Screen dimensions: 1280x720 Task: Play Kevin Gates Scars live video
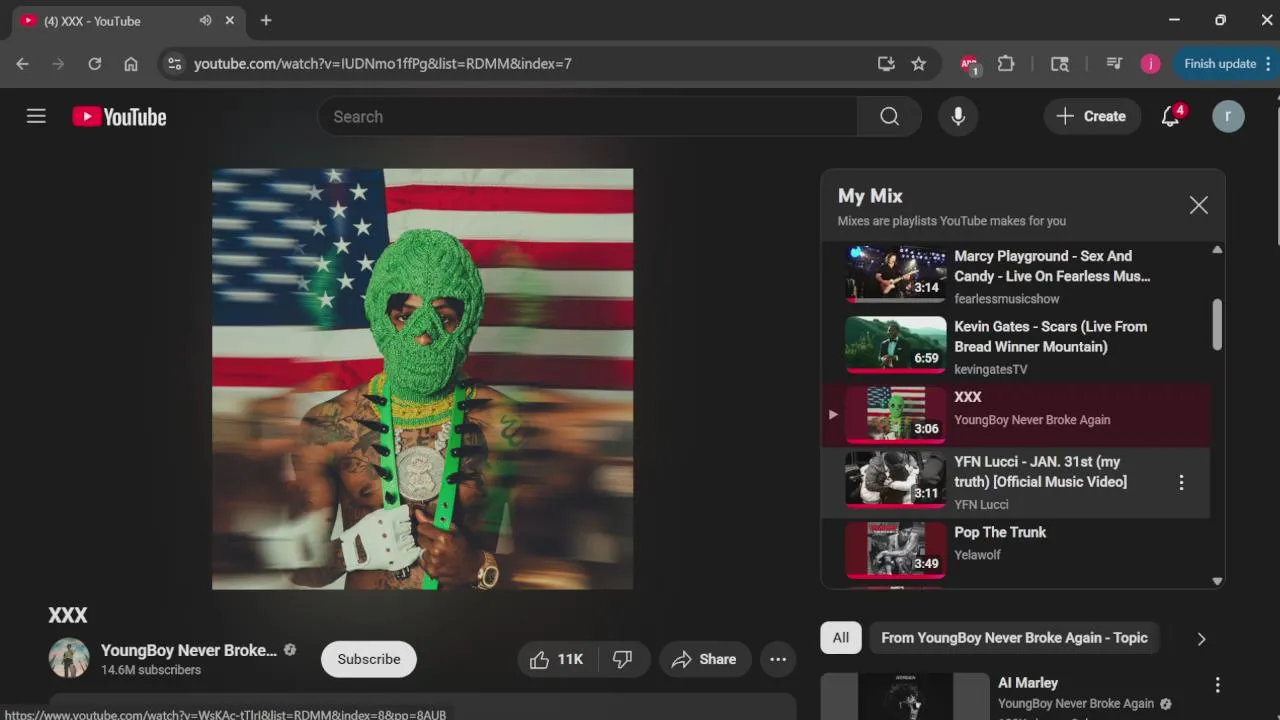(1015, 346)
